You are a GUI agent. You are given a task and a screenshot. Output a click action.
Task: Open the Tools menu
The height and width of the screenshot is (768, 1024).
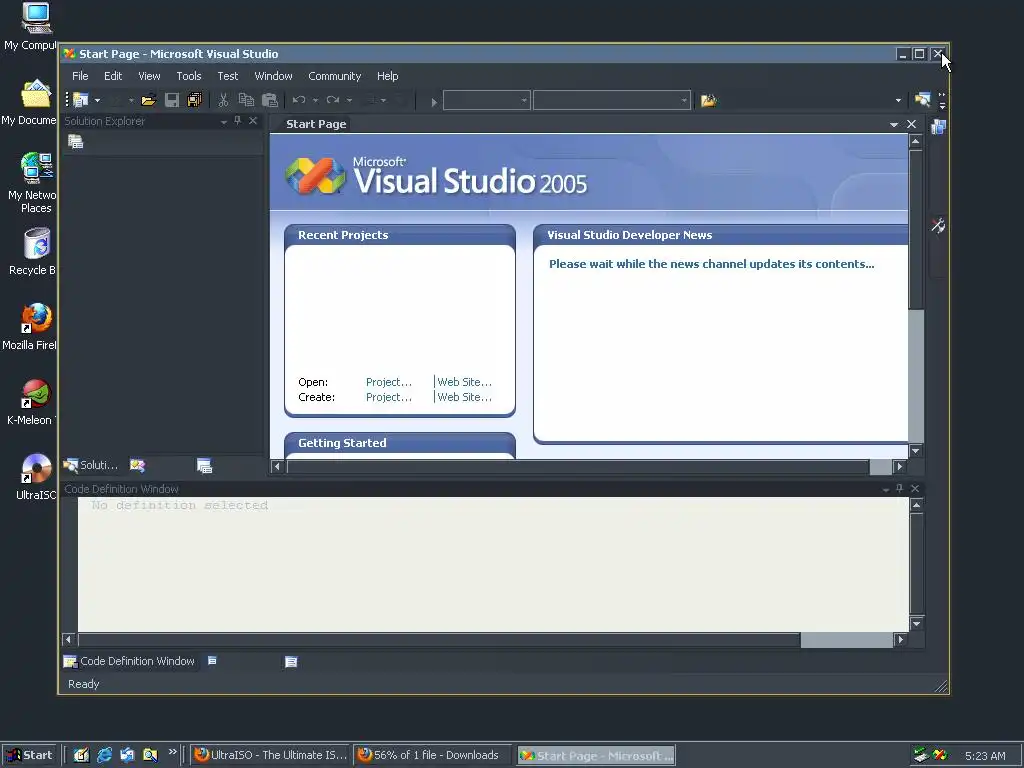tap(189, 76)
